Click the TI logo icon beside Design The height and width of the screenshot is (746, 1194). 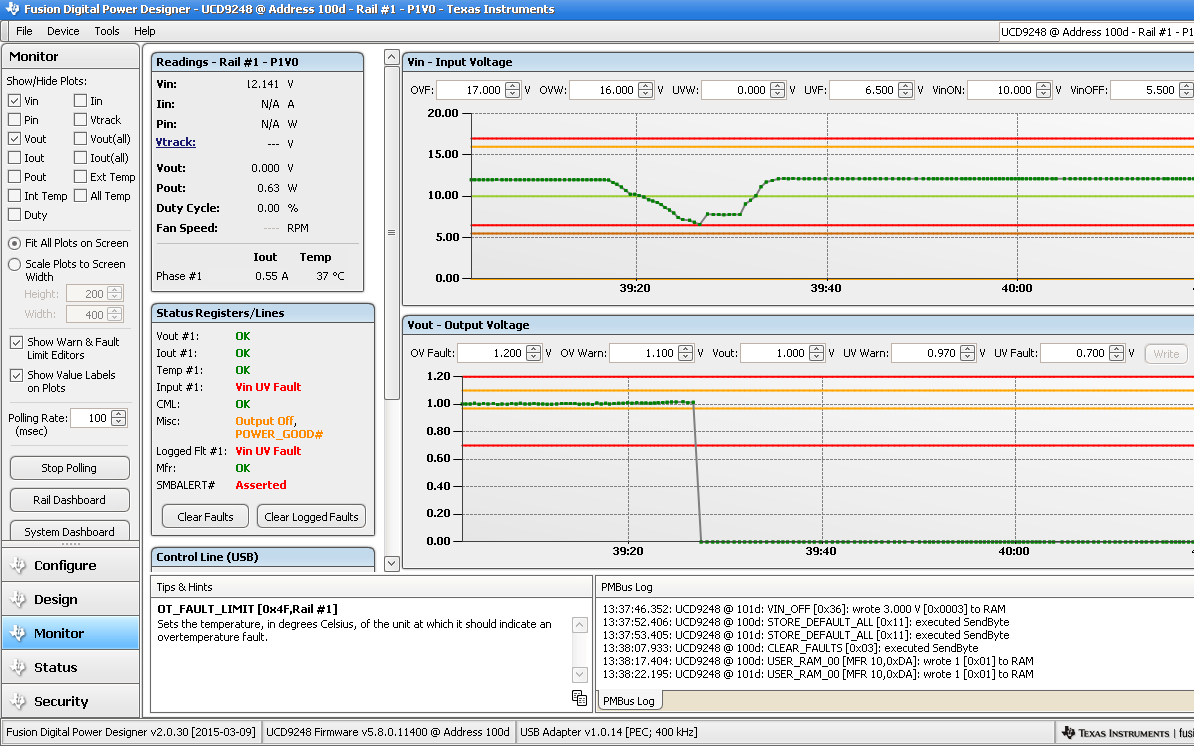[x=18, y=600]
